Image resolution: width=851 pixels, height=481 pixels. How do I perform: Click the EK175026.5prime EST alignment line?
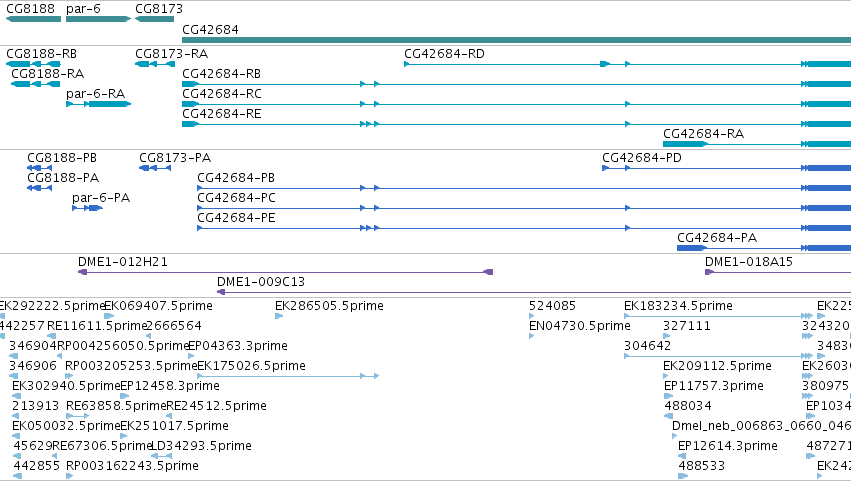288,376
